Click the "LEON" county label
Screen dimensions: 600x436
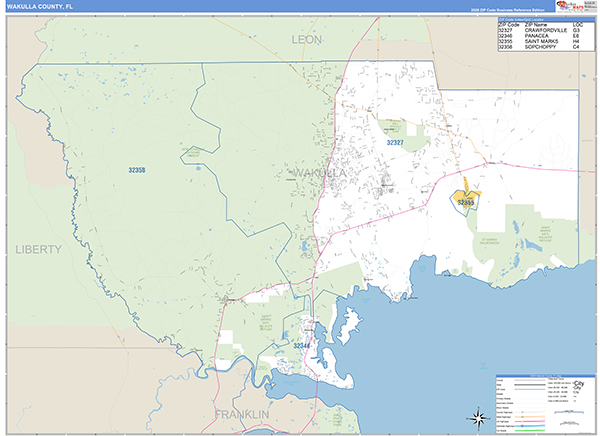click(x=307, y=39)
